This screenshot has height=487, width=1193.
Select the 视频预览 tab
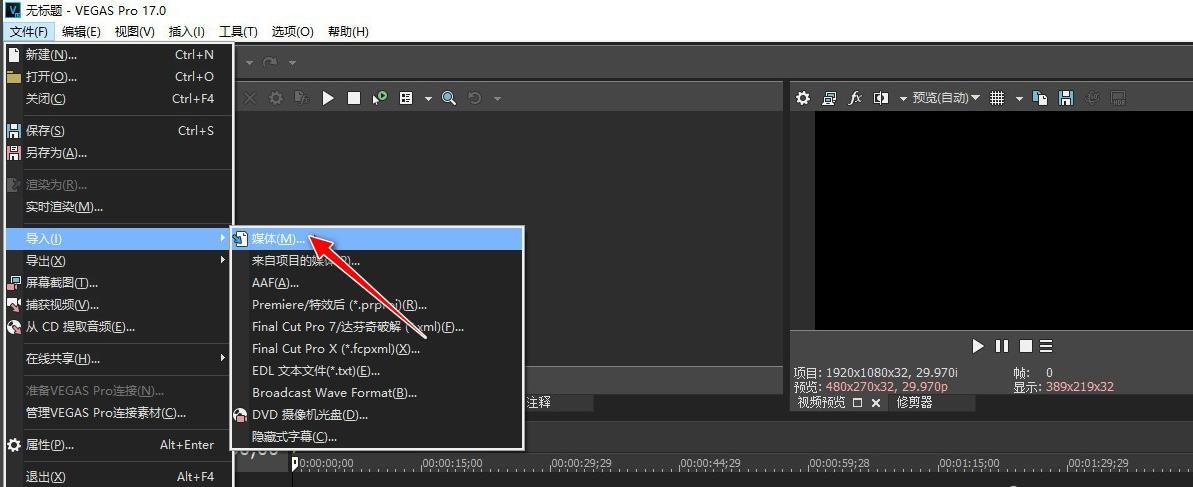click(821, 403)
